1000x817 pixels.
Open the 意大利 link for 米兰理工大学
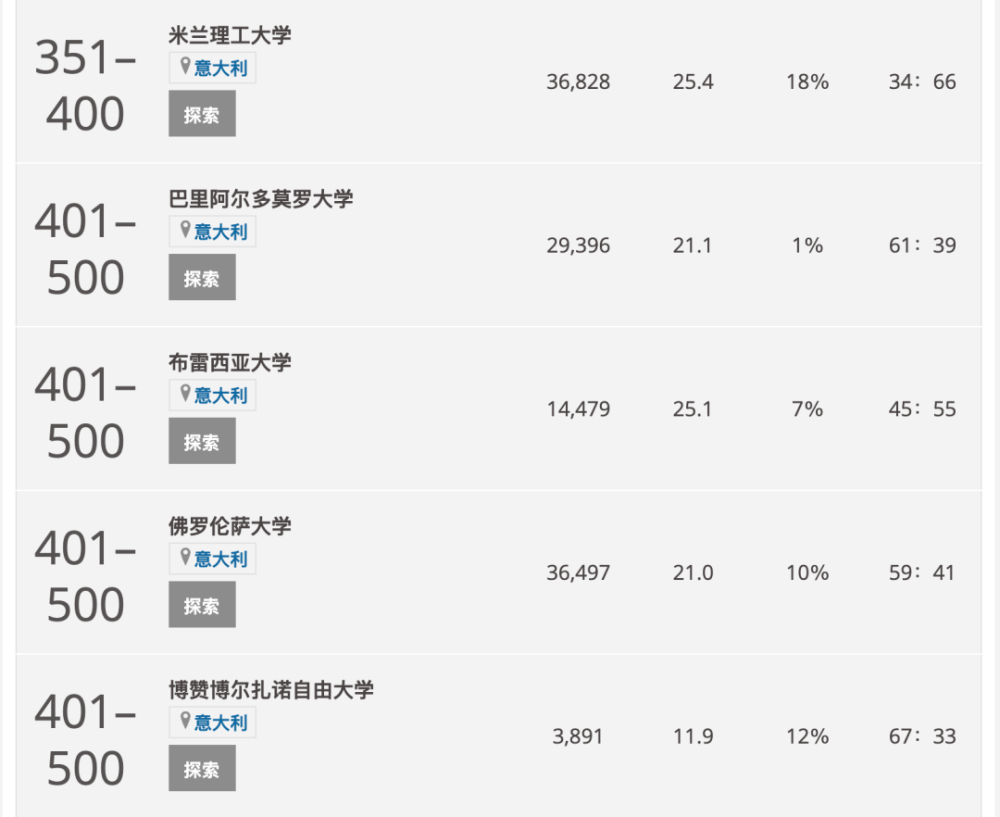pos(221,68)
